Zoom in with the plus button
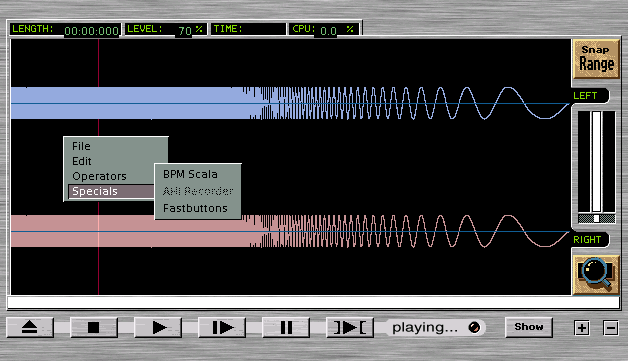The image size is (628, 361). pos(582,328)
